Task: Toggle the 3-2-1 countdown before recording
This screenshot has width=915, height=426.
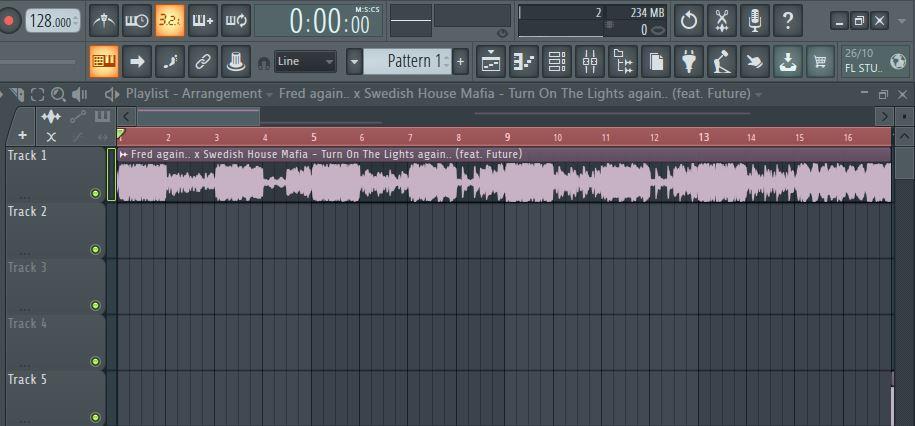Action: 170,21
